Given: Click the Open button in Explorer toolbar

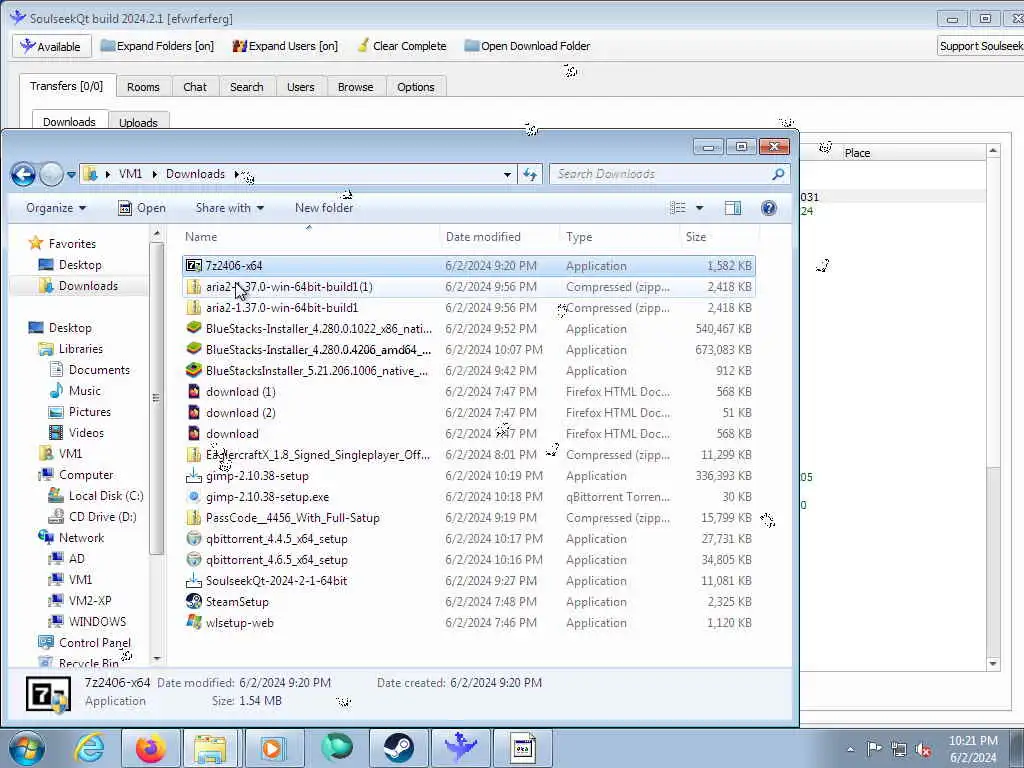Looking at the screenshot, I should [142, 208].
